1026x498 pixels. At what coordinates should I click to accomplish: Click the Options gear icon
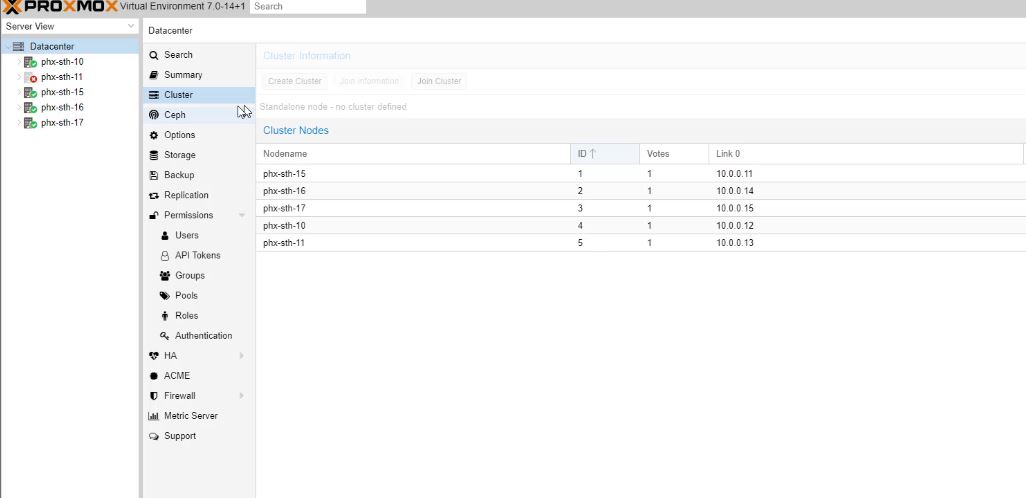[154, 135]
